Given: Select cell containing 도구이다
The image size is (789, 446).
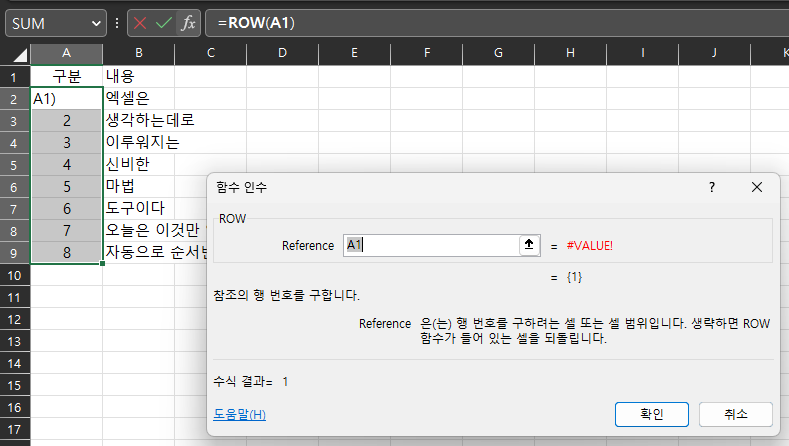Looking at the screenshot, I should [139, 208].
